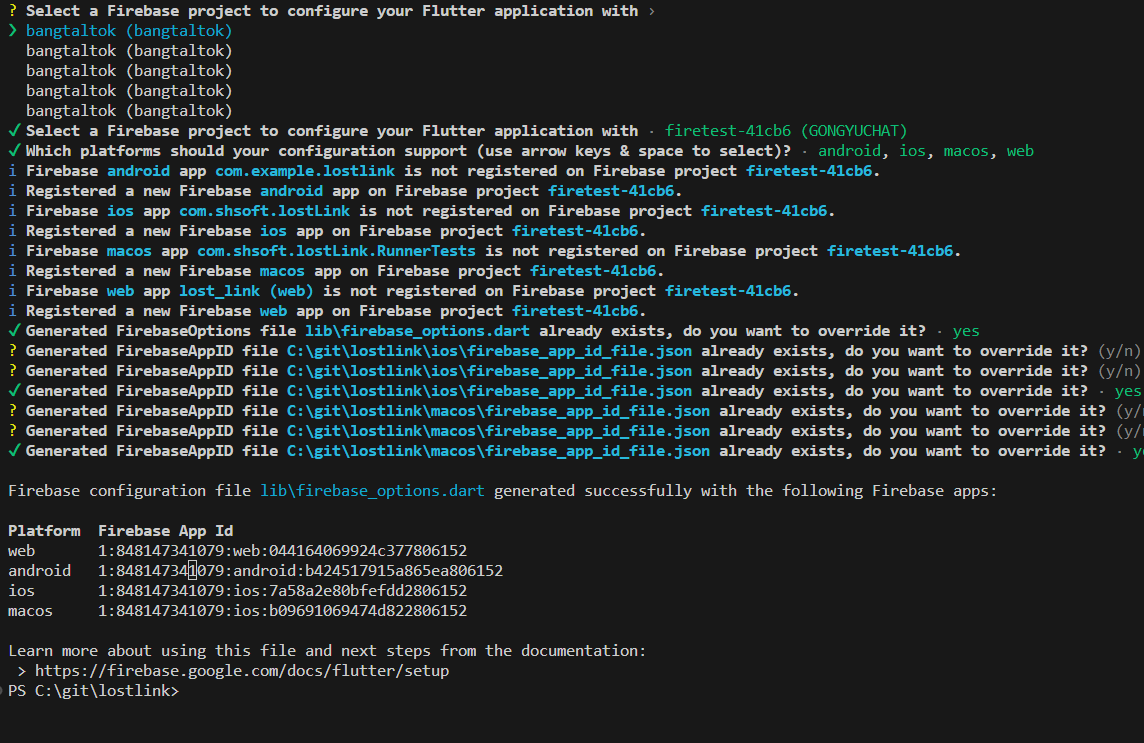Click the lost_link (web) app name
Screen dimensions: 1144x743
point(247,291)
